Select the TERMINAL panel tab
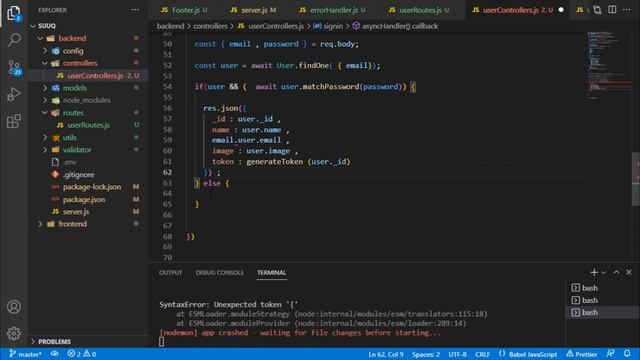The image size is (640, 360). [x=271, y=272]
